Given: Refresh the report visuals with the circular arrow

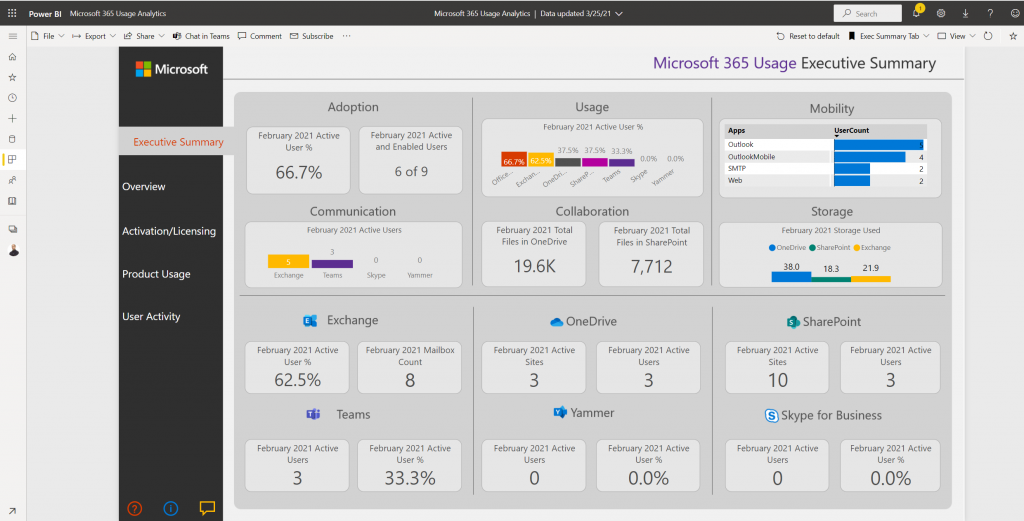Looking at the screenshot, I should point(988,36).
